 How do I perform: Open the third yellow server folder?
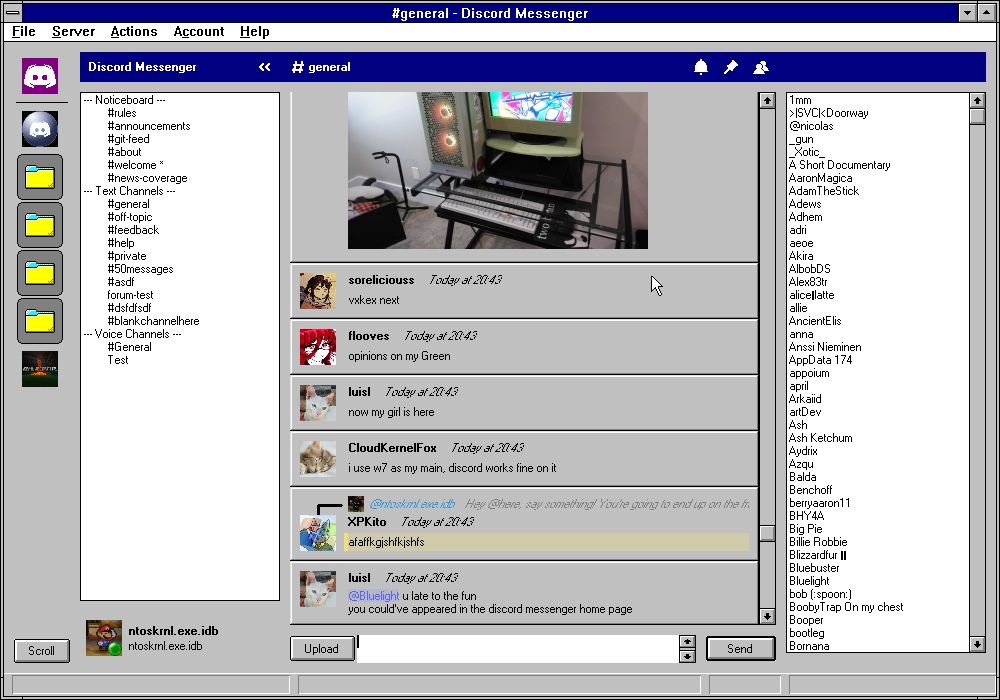pos(40,273)
